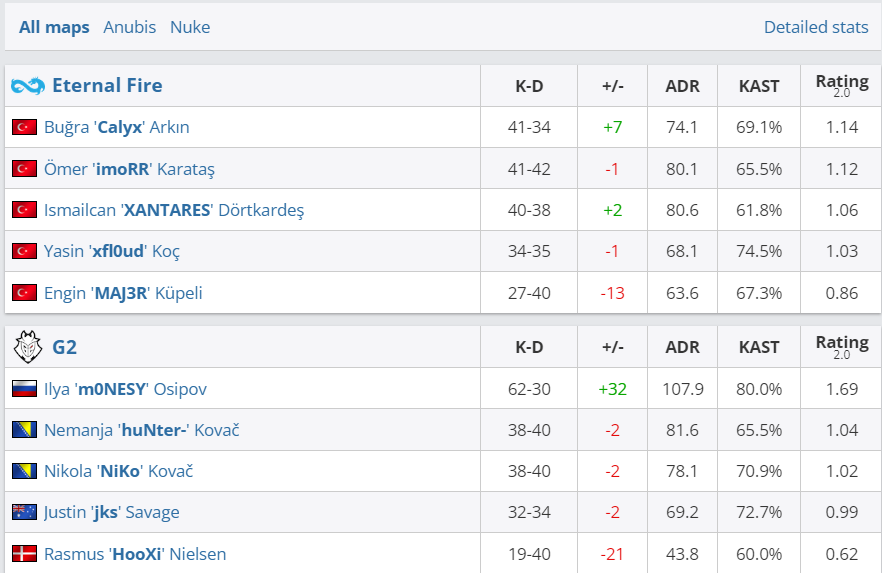Click the Eternal Fire team logo
Viewport: 882px width, 573px height.
28,86
